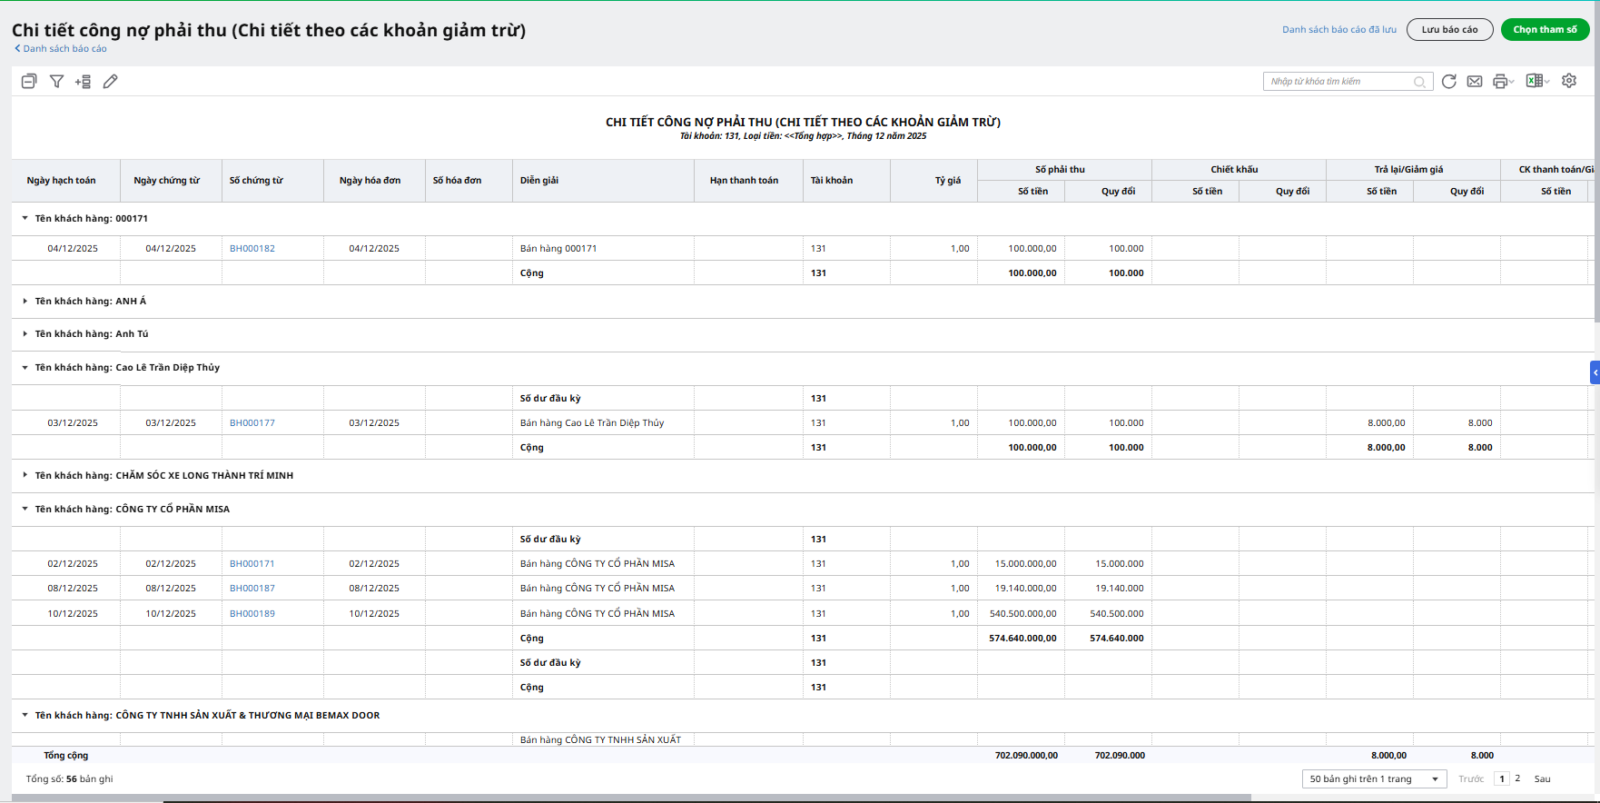This screenshot has width=1600, height=803.
Task: Click the collapse all groups icon
Action: pyautogui.click(x=29, y=81)
